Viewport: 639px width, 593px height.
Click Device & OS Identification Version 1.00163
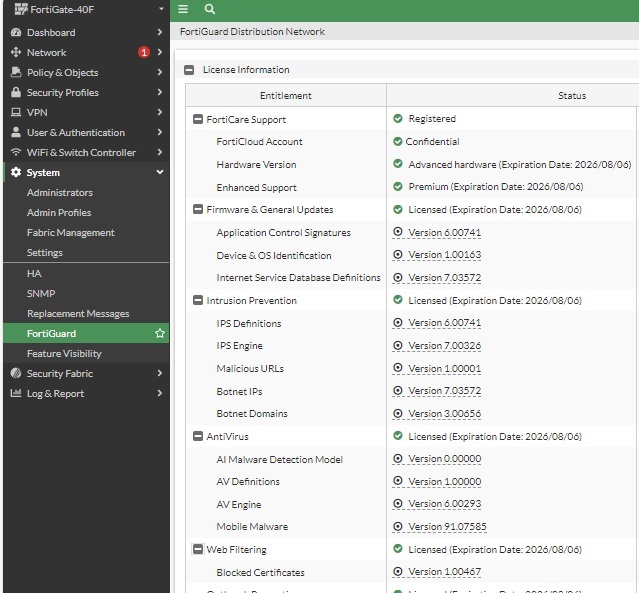pyautogui.click(x=445, y=255)
